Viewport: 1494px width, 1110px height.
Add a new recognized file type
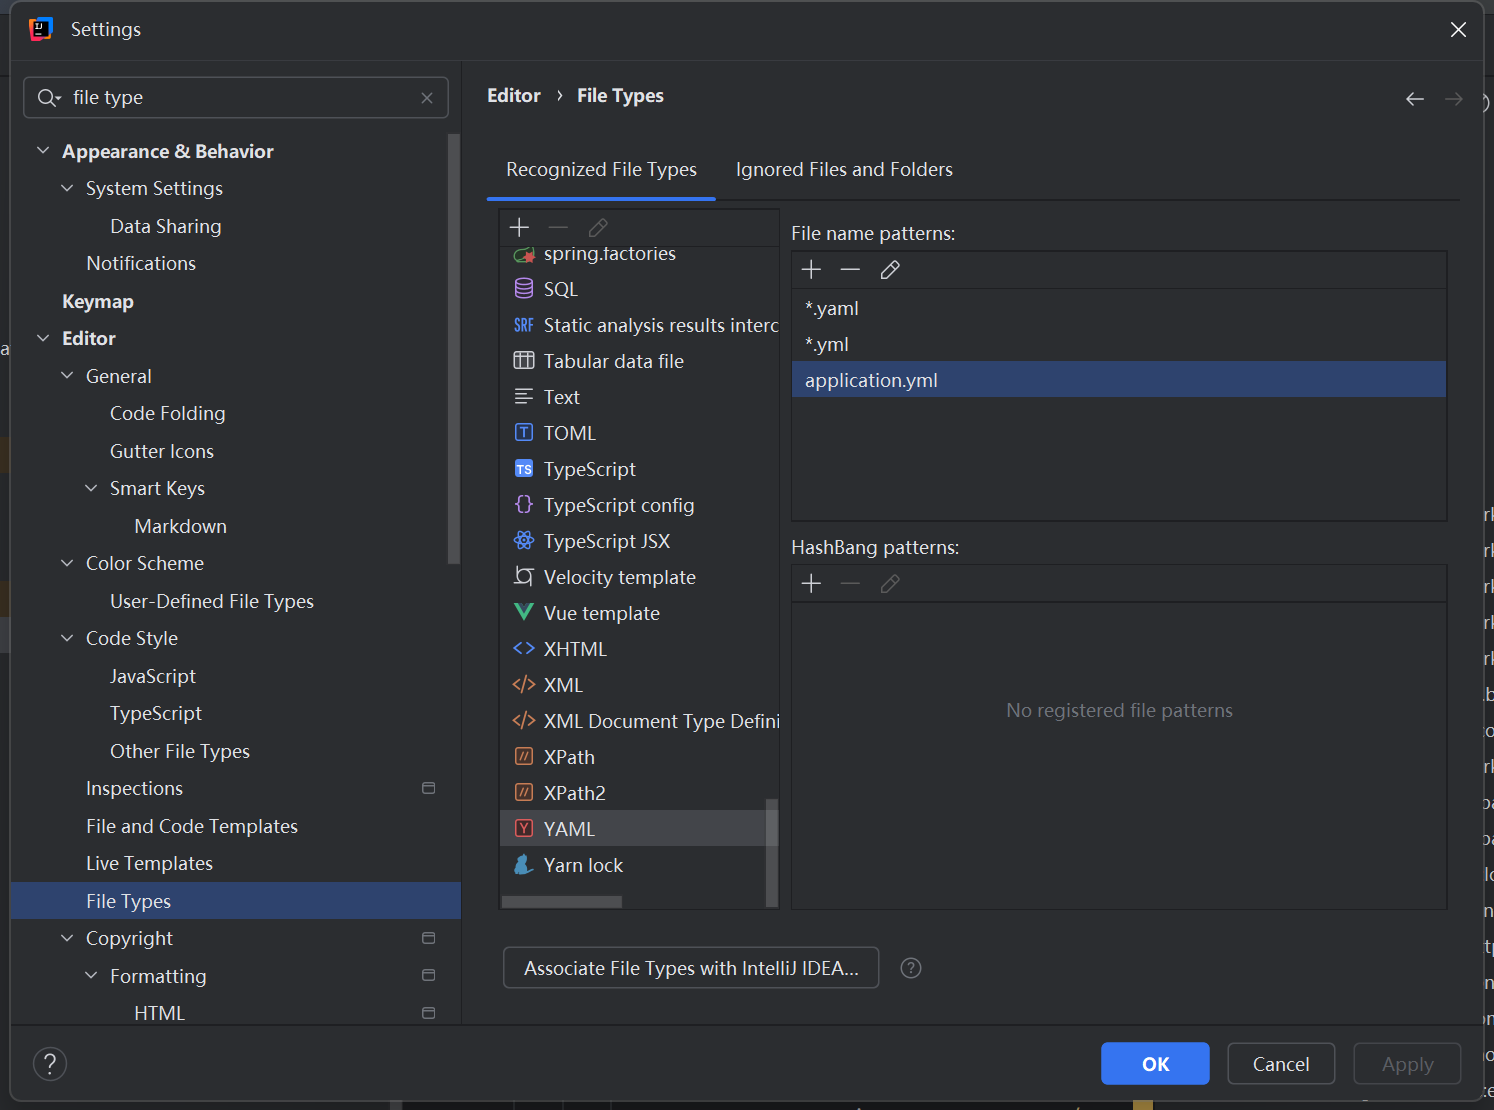click(x=519, y=228)
